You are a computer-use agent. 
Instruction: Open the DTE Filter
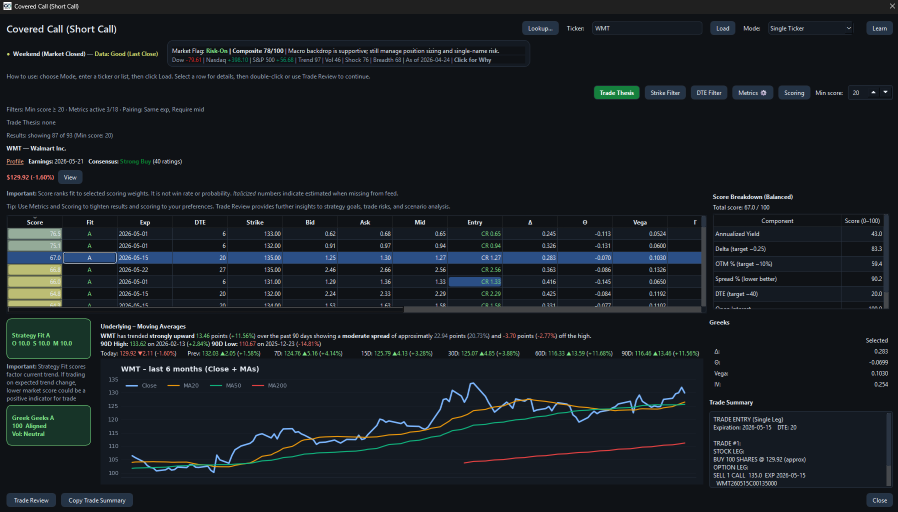point(709,93)
